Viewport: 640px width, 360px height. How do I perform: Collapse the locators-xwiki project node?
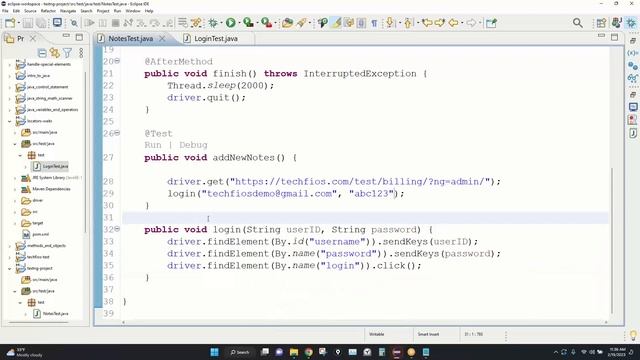coord(10,121)
